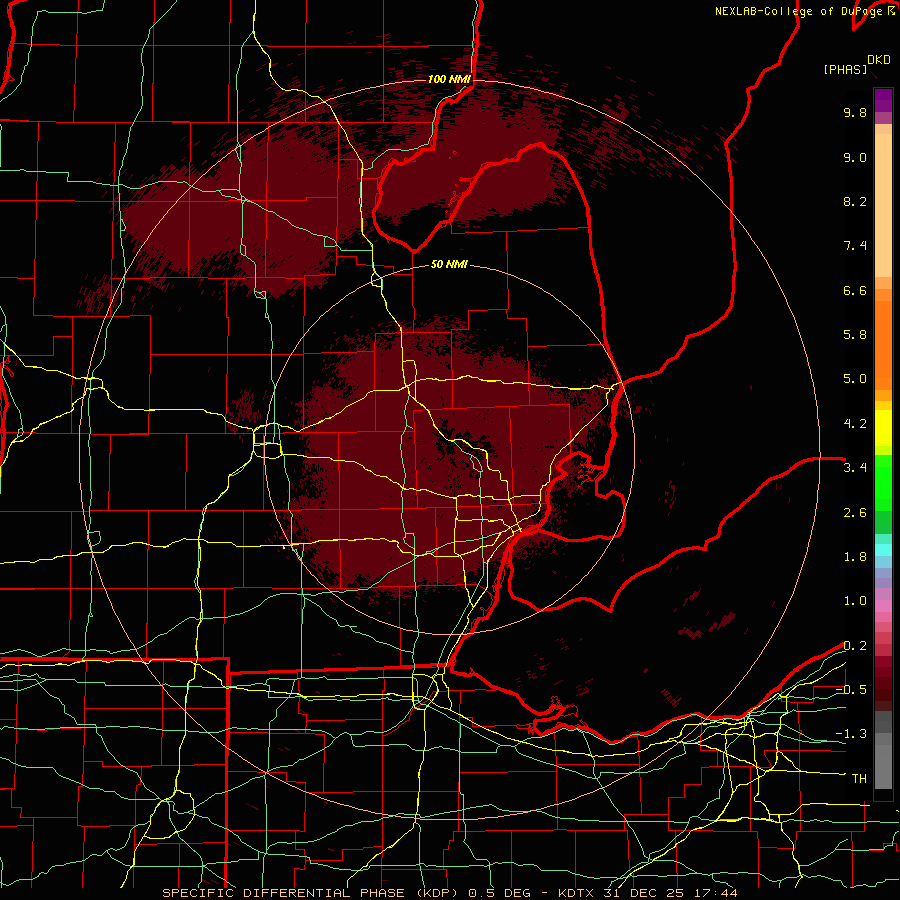Click the 0.2 scale value
The width and height of the screenshot is (900, 900).
coord(855,646)
